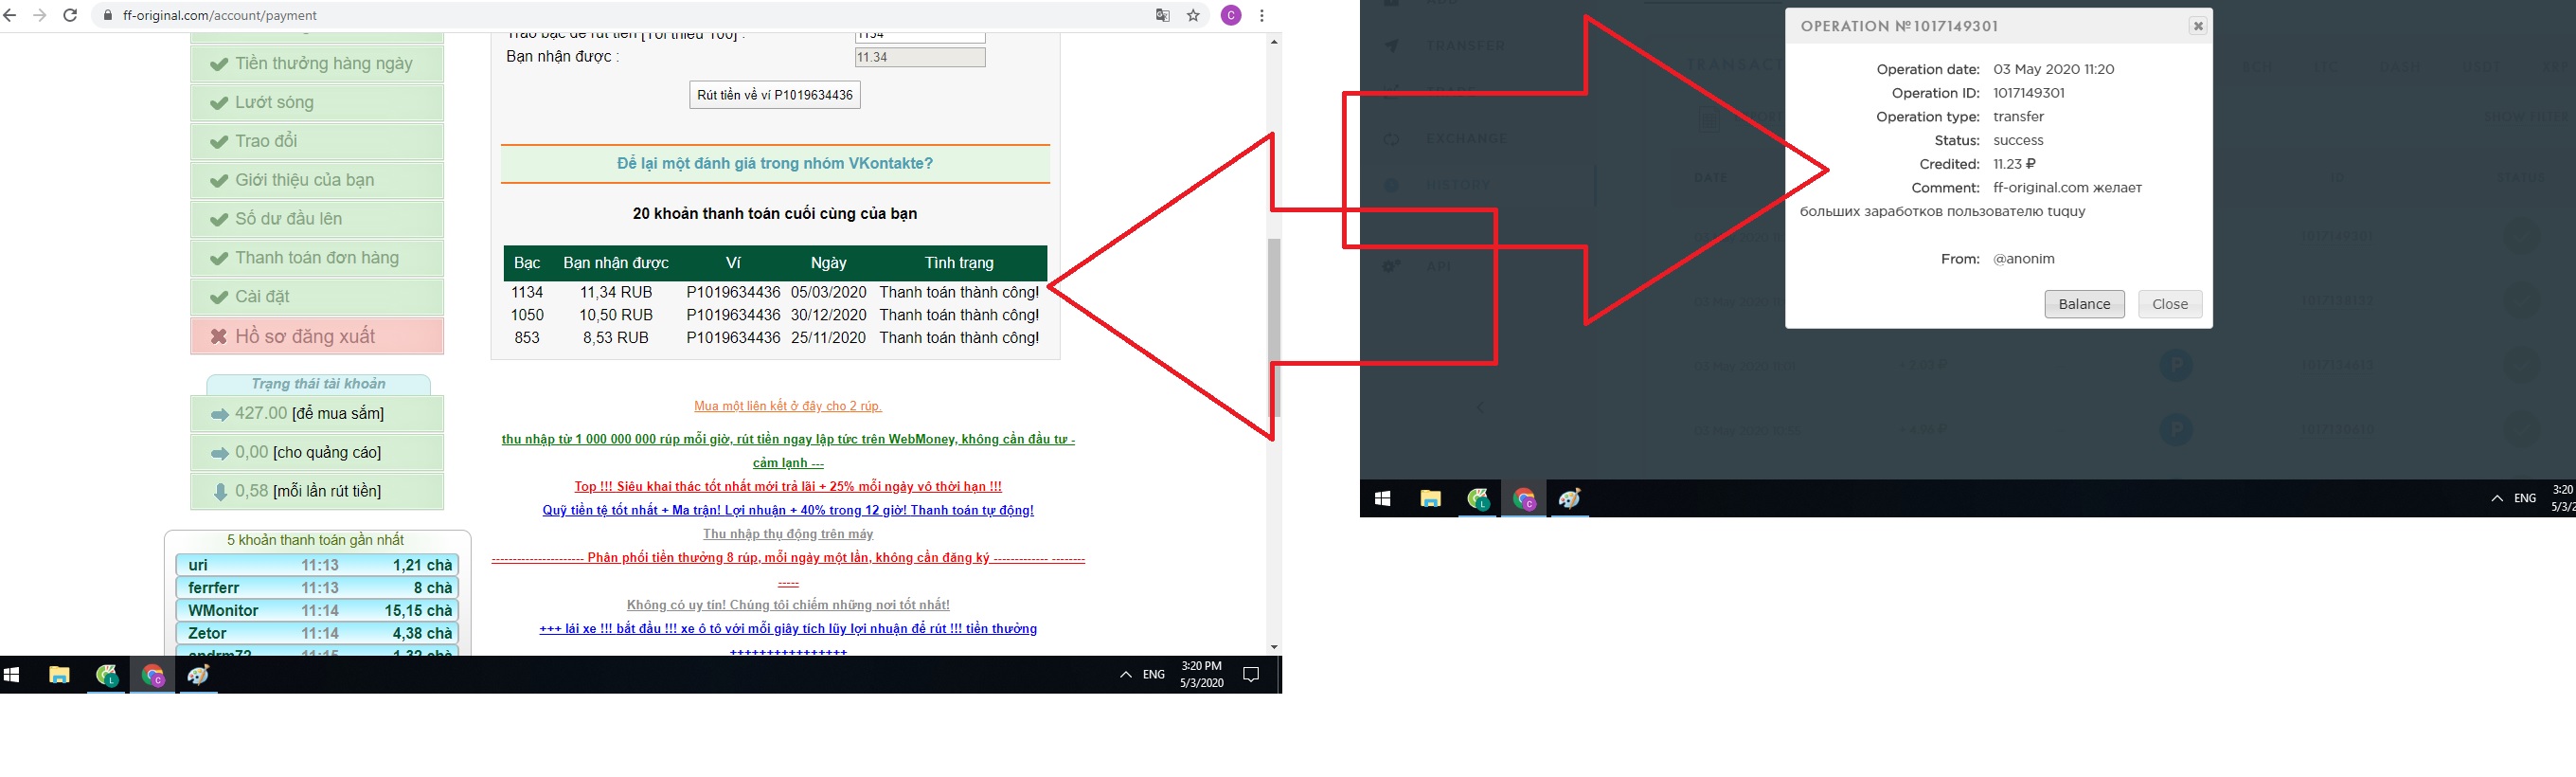The height and width of the screenshot is (777, 2576).
Task: Open the VKontakte review link
Action: [x=775, y=163]
